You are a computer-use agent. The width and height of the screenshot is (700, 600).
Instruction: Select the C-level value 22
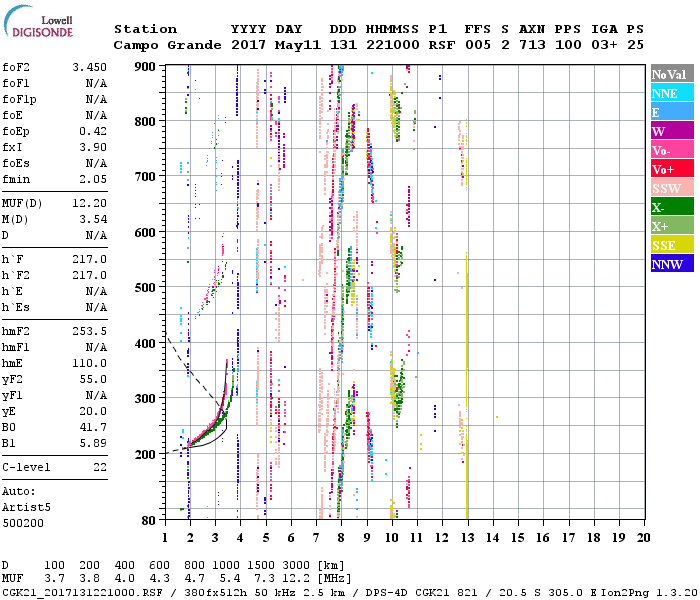tap(99, 466)
